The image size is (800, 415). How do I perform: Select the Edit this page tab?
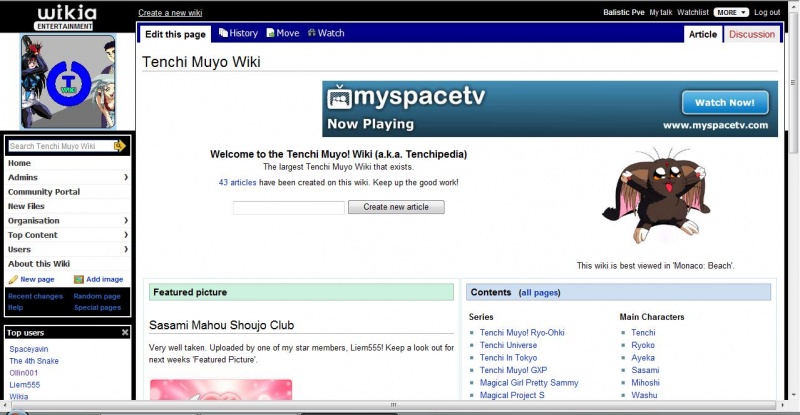tap(175, 34)
